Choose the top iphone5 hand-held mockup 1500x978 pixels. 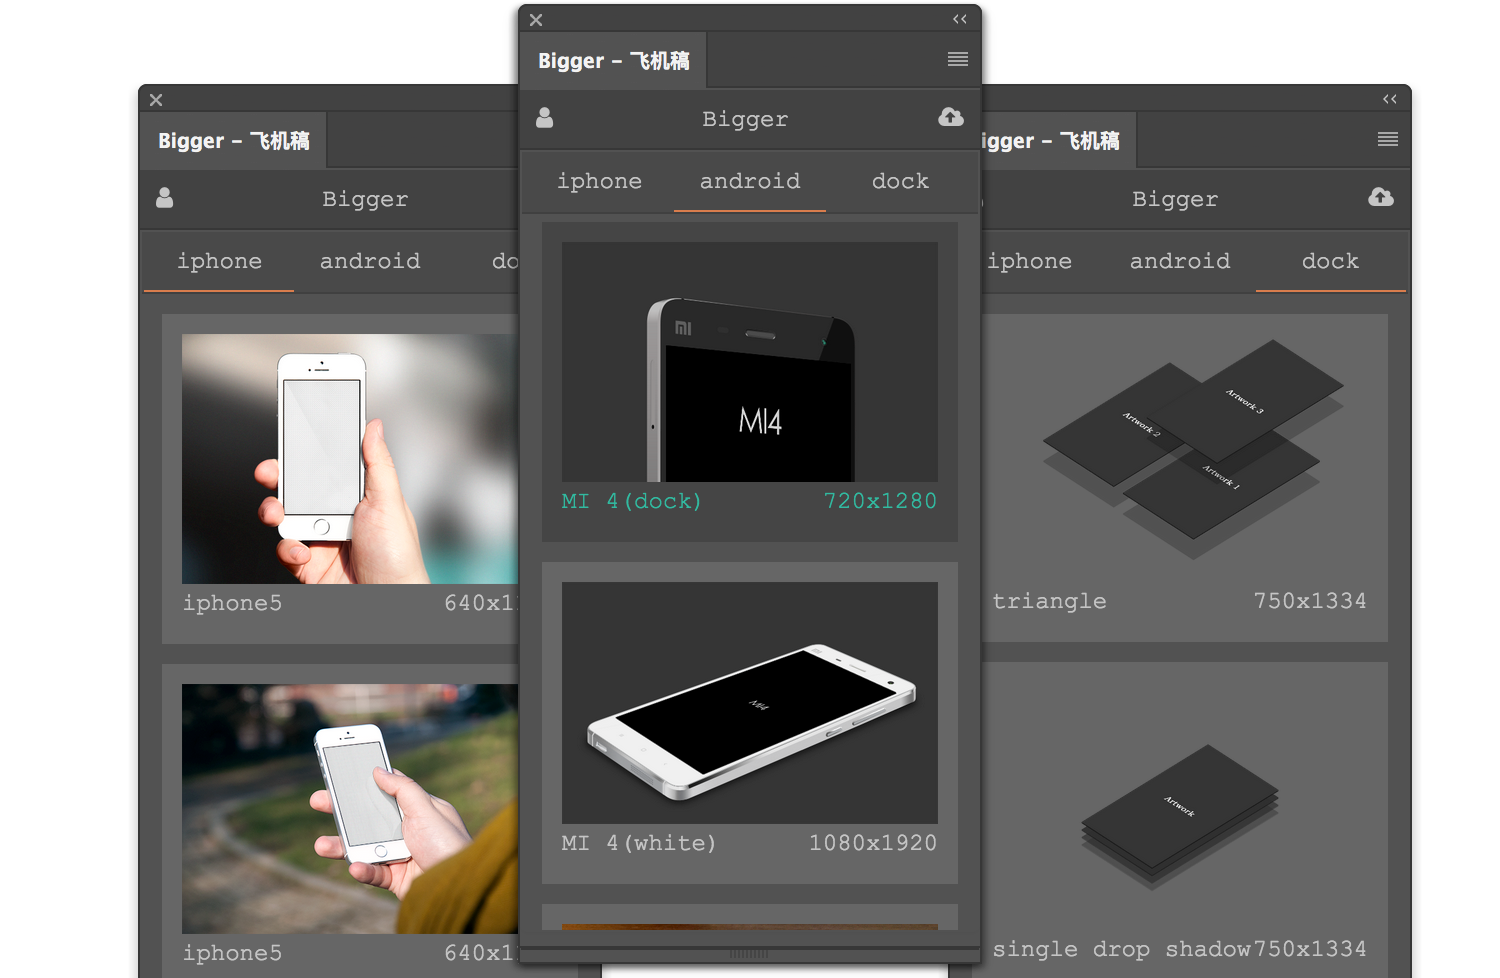[x=350, y=459]
